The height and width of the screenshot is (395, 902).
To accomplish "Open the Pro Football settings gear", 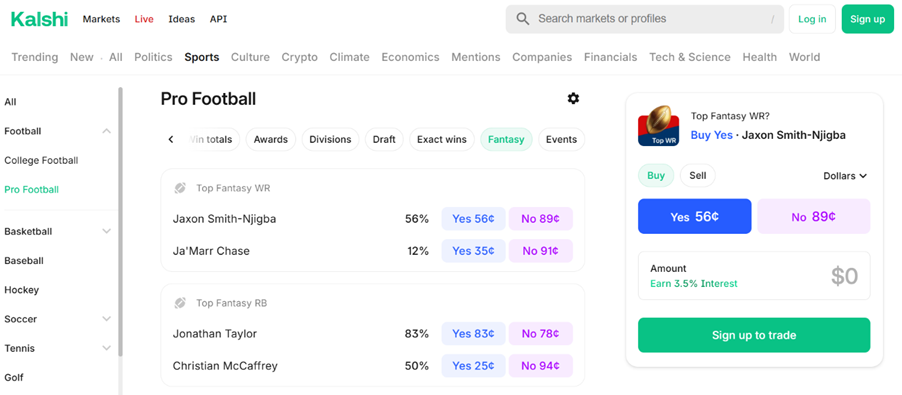I will click(573, 98).
